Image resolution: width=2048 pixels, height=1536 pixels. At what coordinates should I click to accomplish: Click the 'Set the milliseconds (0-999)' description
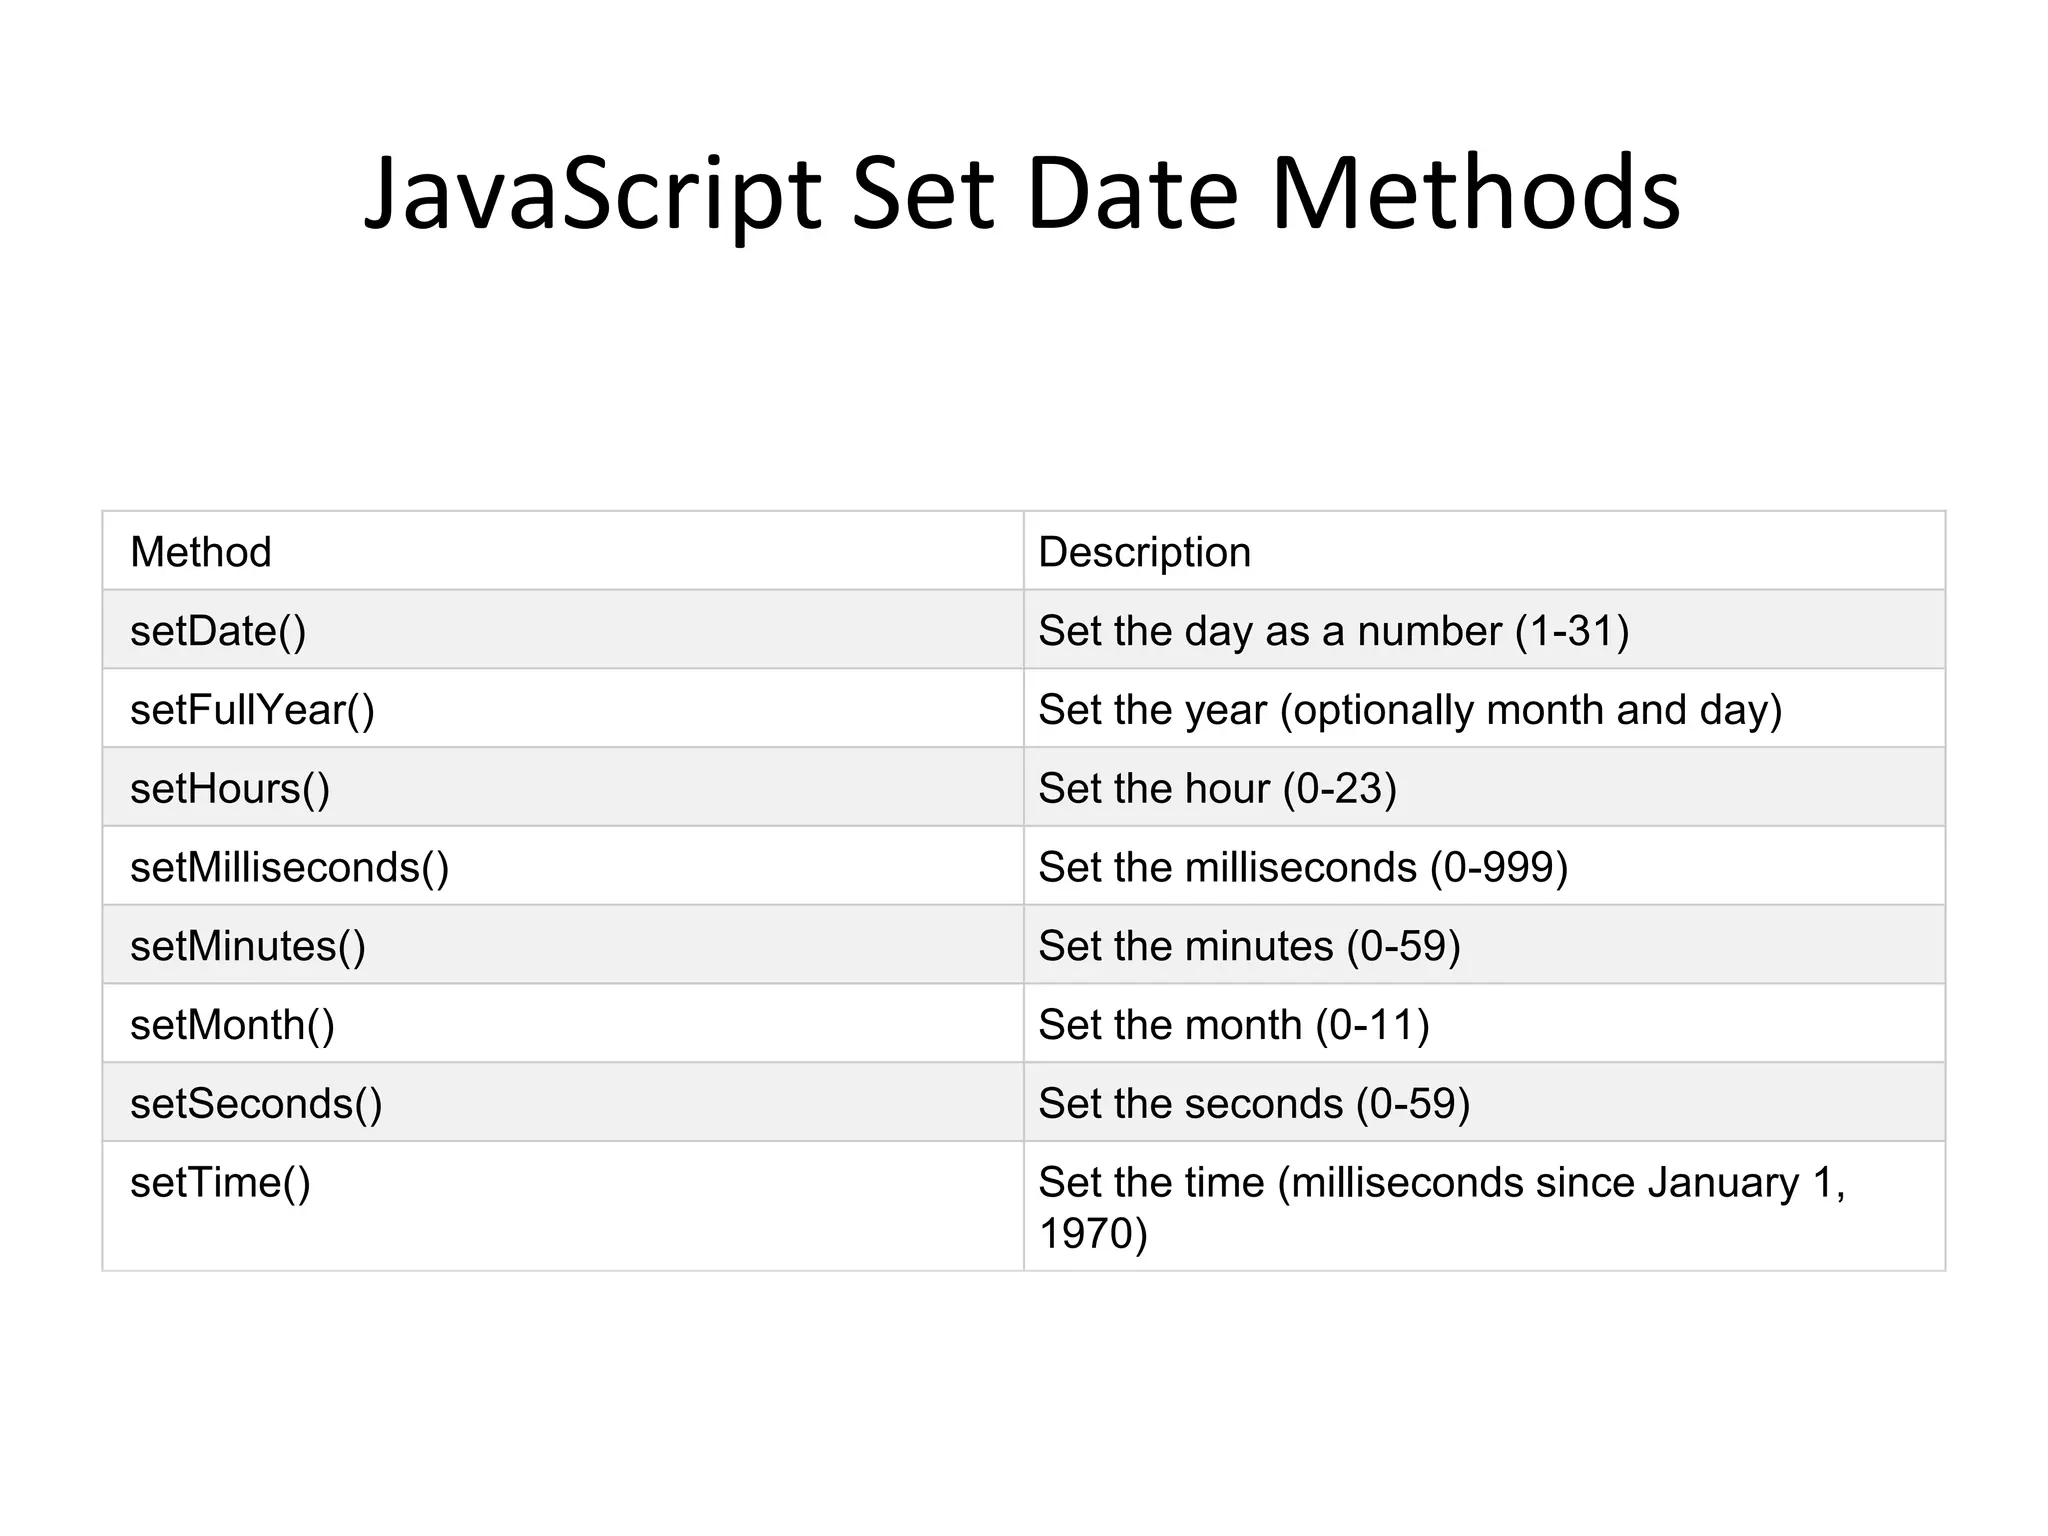[1303, 867]
